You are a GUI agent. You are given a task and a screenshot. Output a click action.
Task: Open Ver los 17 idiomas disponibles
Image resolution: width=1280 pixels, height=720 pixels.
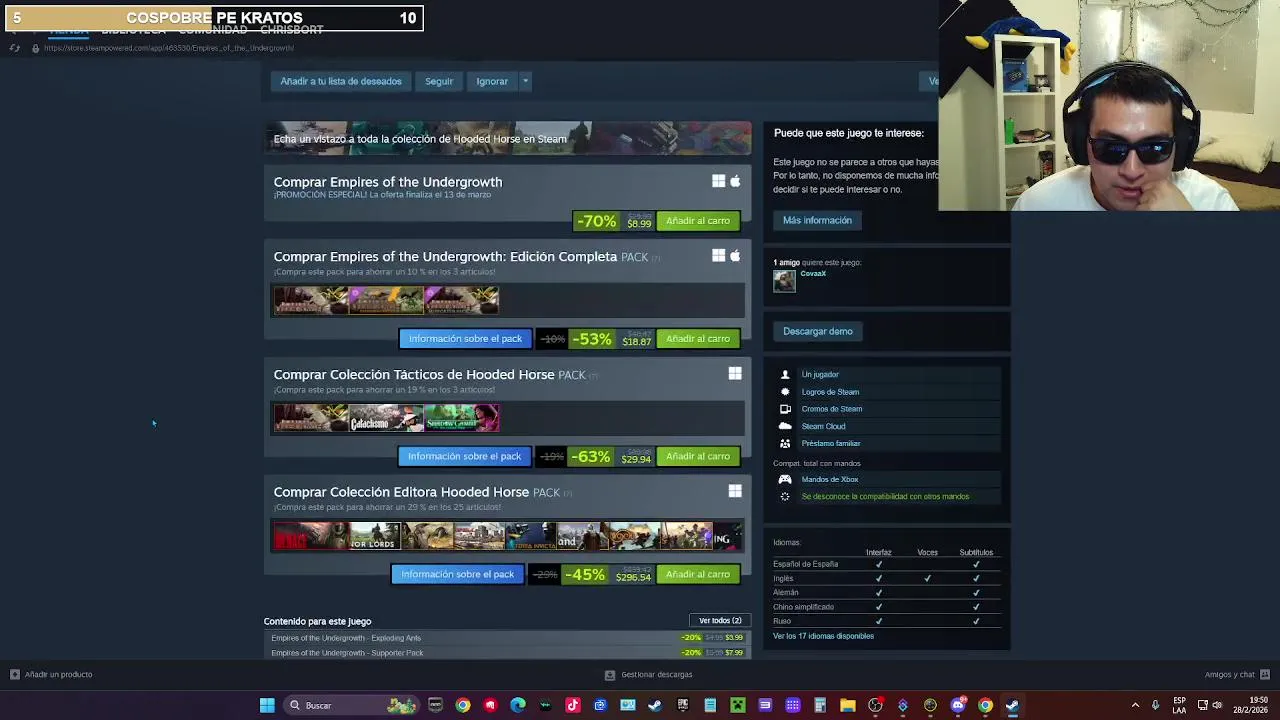(x=823, y=636)
